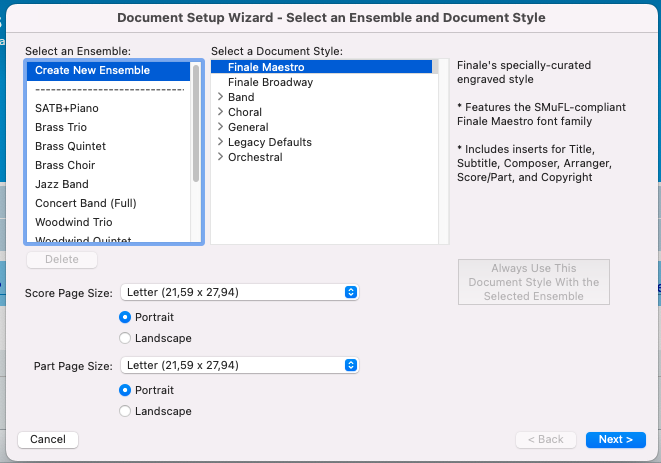Image resolution: width=661 pixels, height=463 pixels.
Task: Choose SATB+Piano ensemble
Action: point(67,108)
